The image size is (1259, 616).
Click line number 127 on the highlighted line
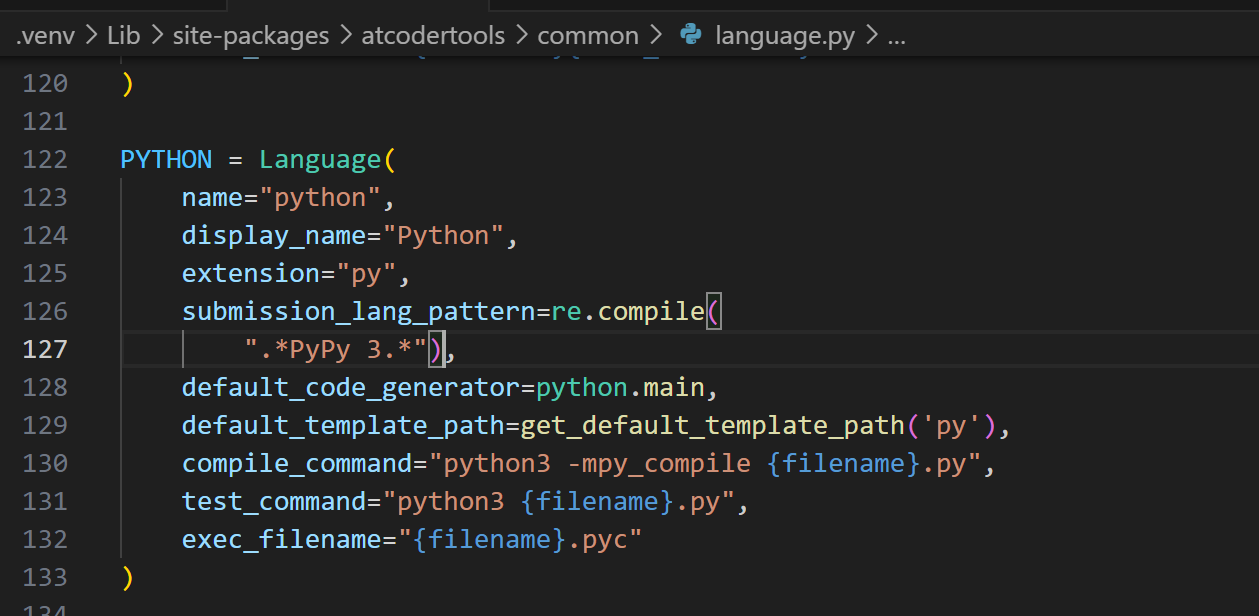pos(45,349)
